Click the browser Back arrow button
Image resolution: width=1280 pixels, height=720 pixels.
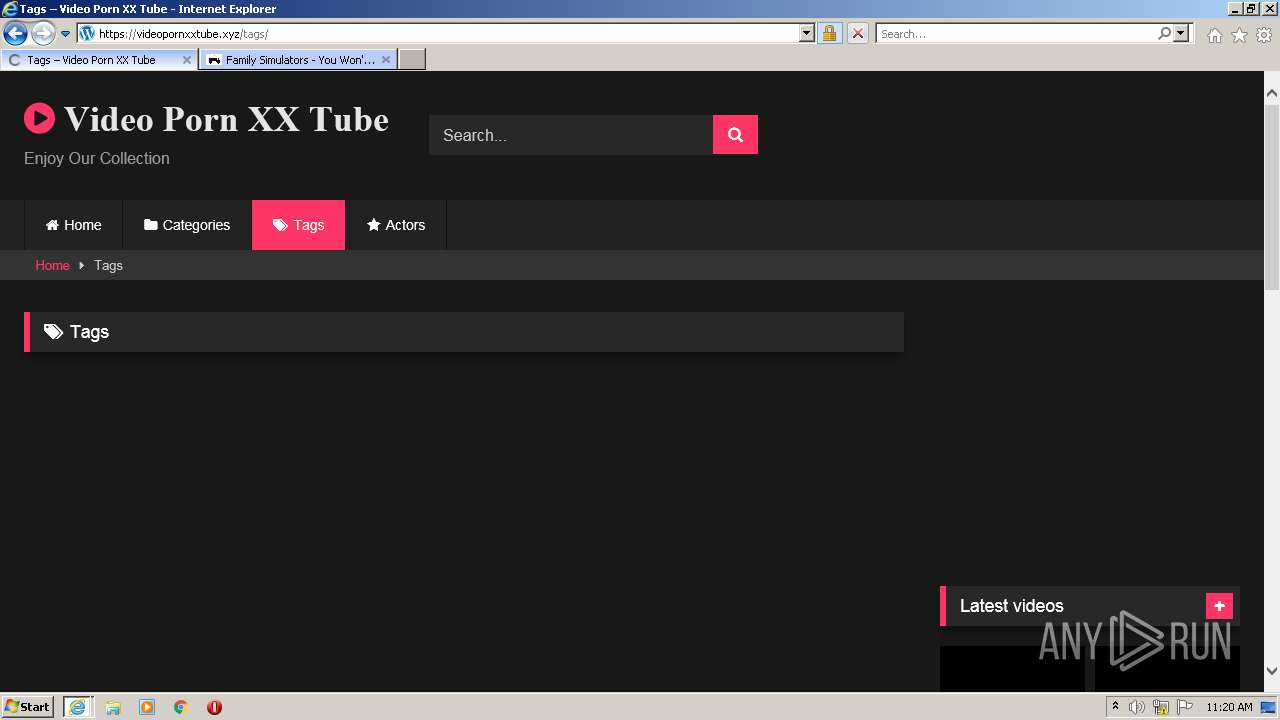(x=15, y=33)
